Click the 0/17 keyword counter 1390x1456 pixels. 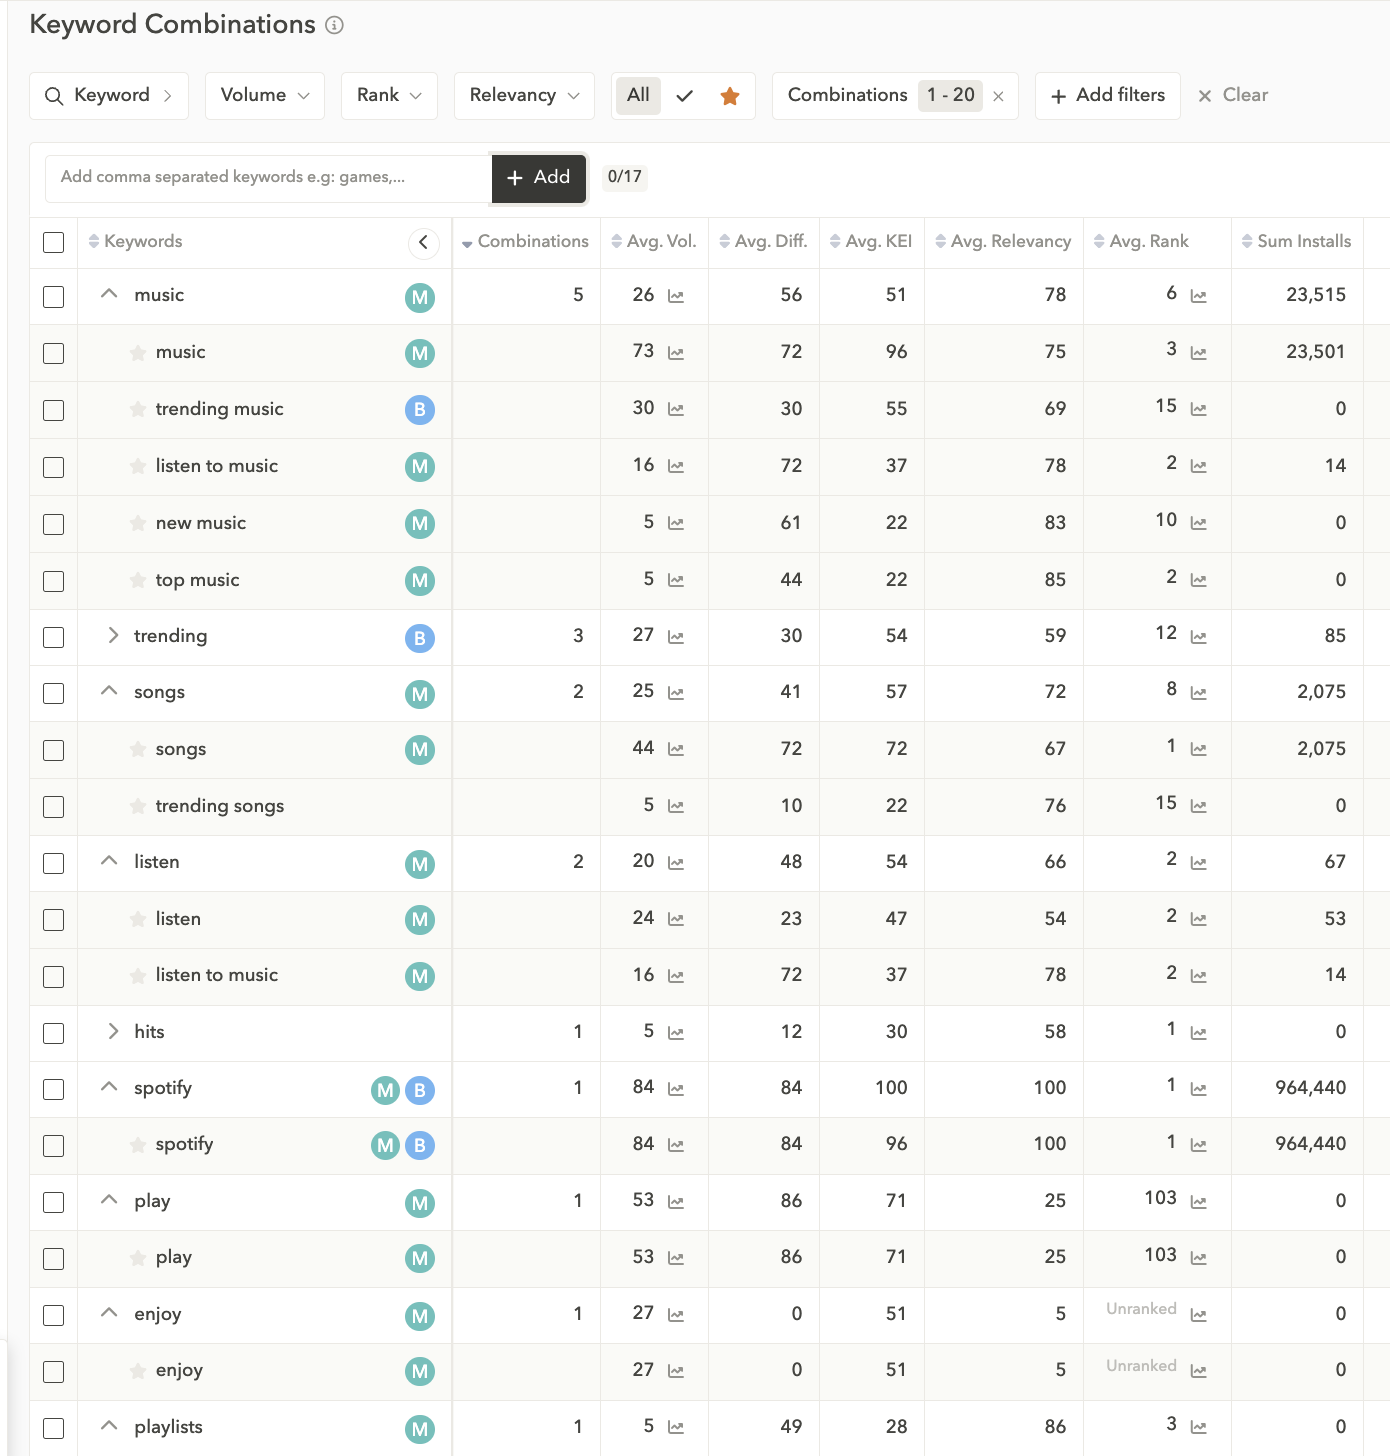click(625, 177)
